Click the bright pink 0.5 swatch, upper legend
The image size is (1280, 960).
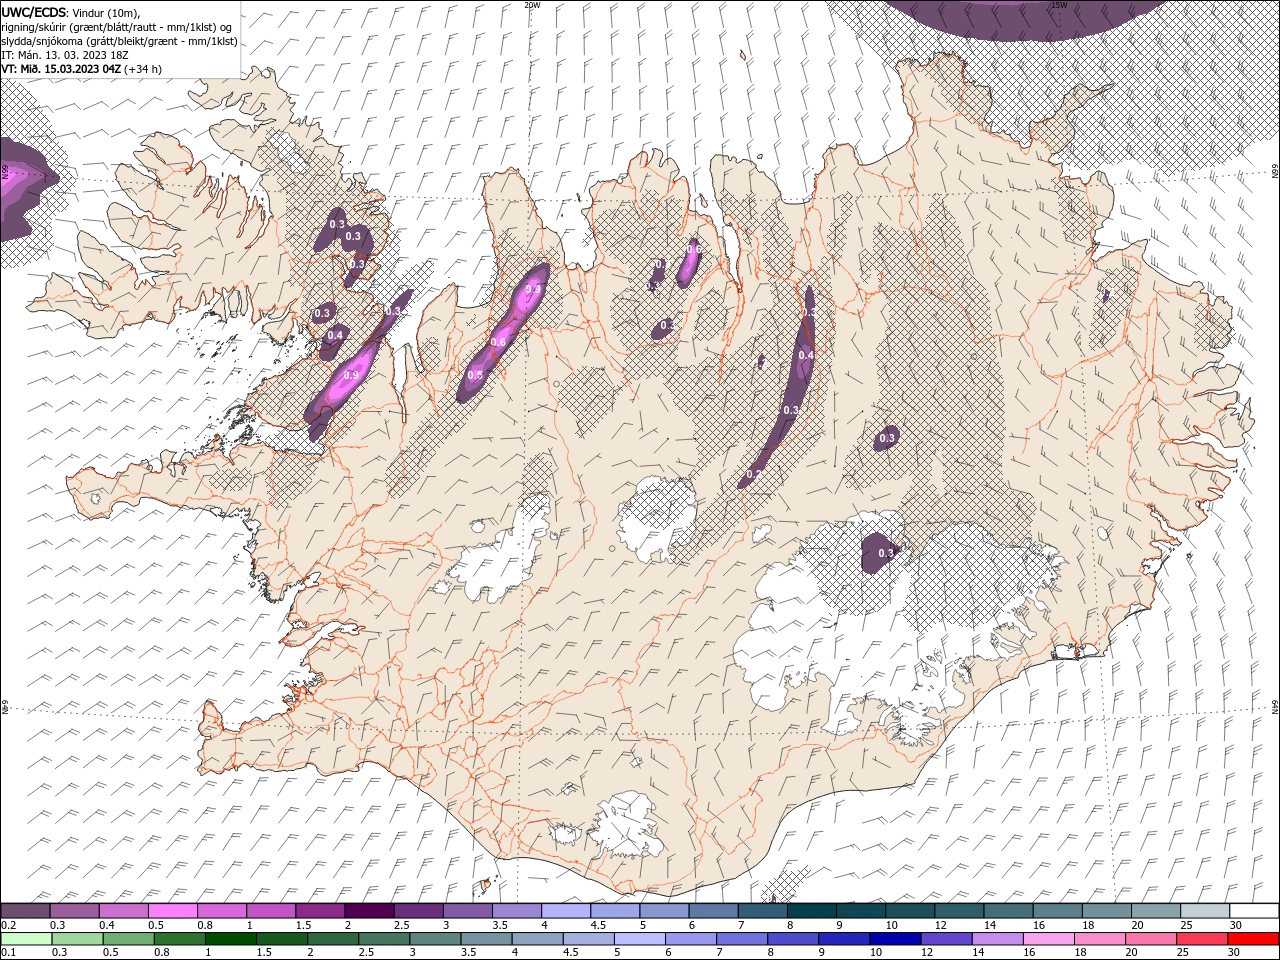tap(173, 910)
